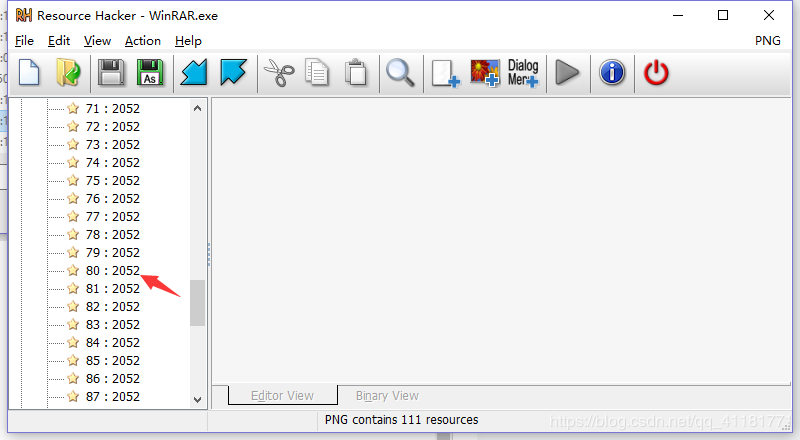Click the tree scrollbar up arrow
This screenshot has width=800, height=440.
pyautogui.click(x=197, y=108)
